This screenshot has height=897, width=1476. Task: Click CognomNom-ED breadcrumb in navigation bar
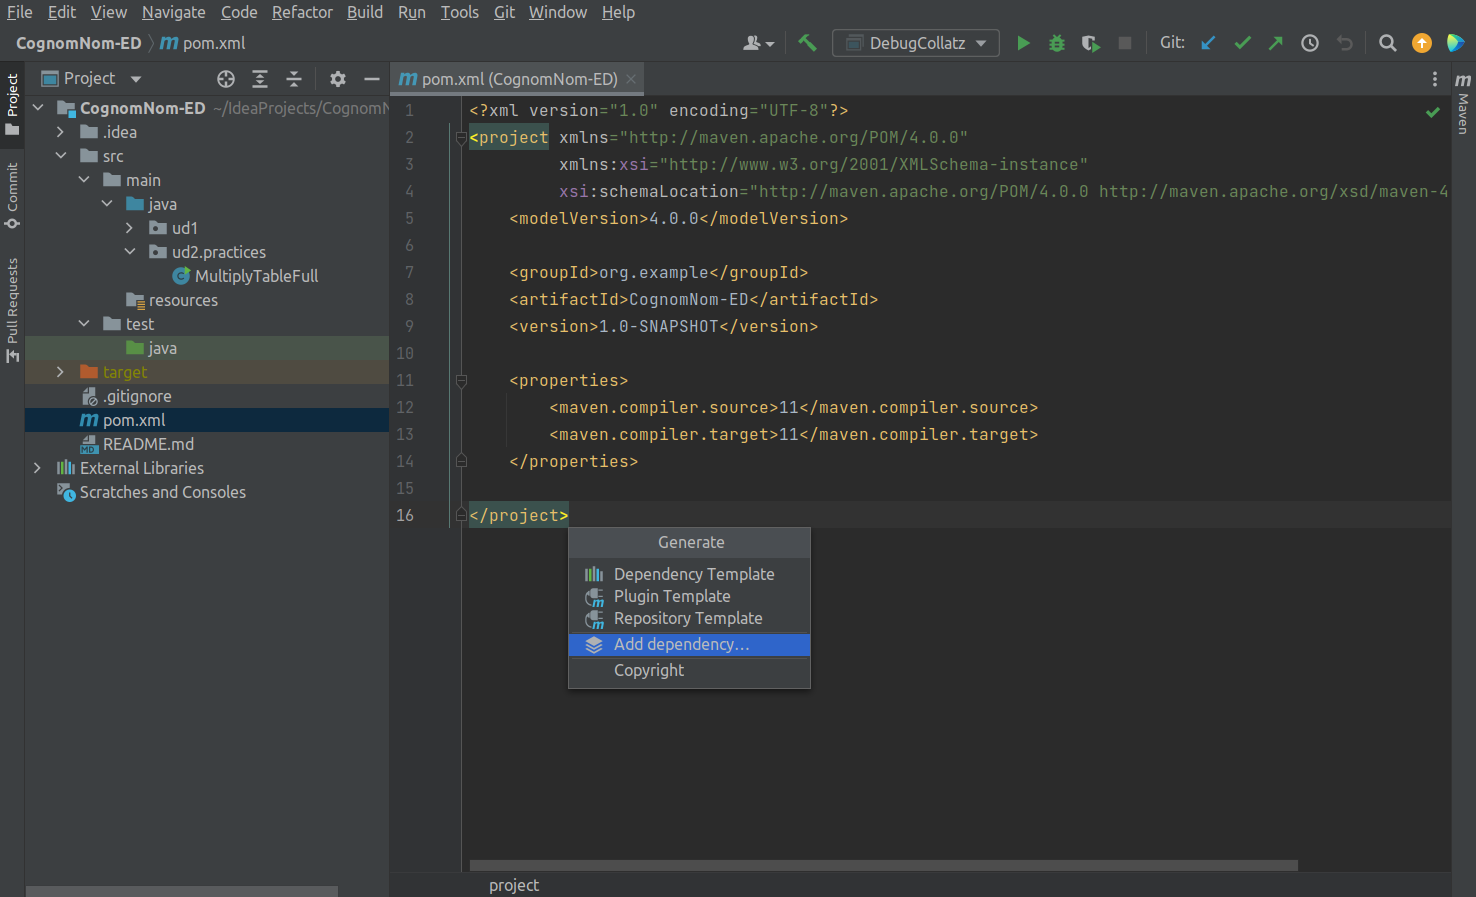pyautogui.click(x=79, y=43)
